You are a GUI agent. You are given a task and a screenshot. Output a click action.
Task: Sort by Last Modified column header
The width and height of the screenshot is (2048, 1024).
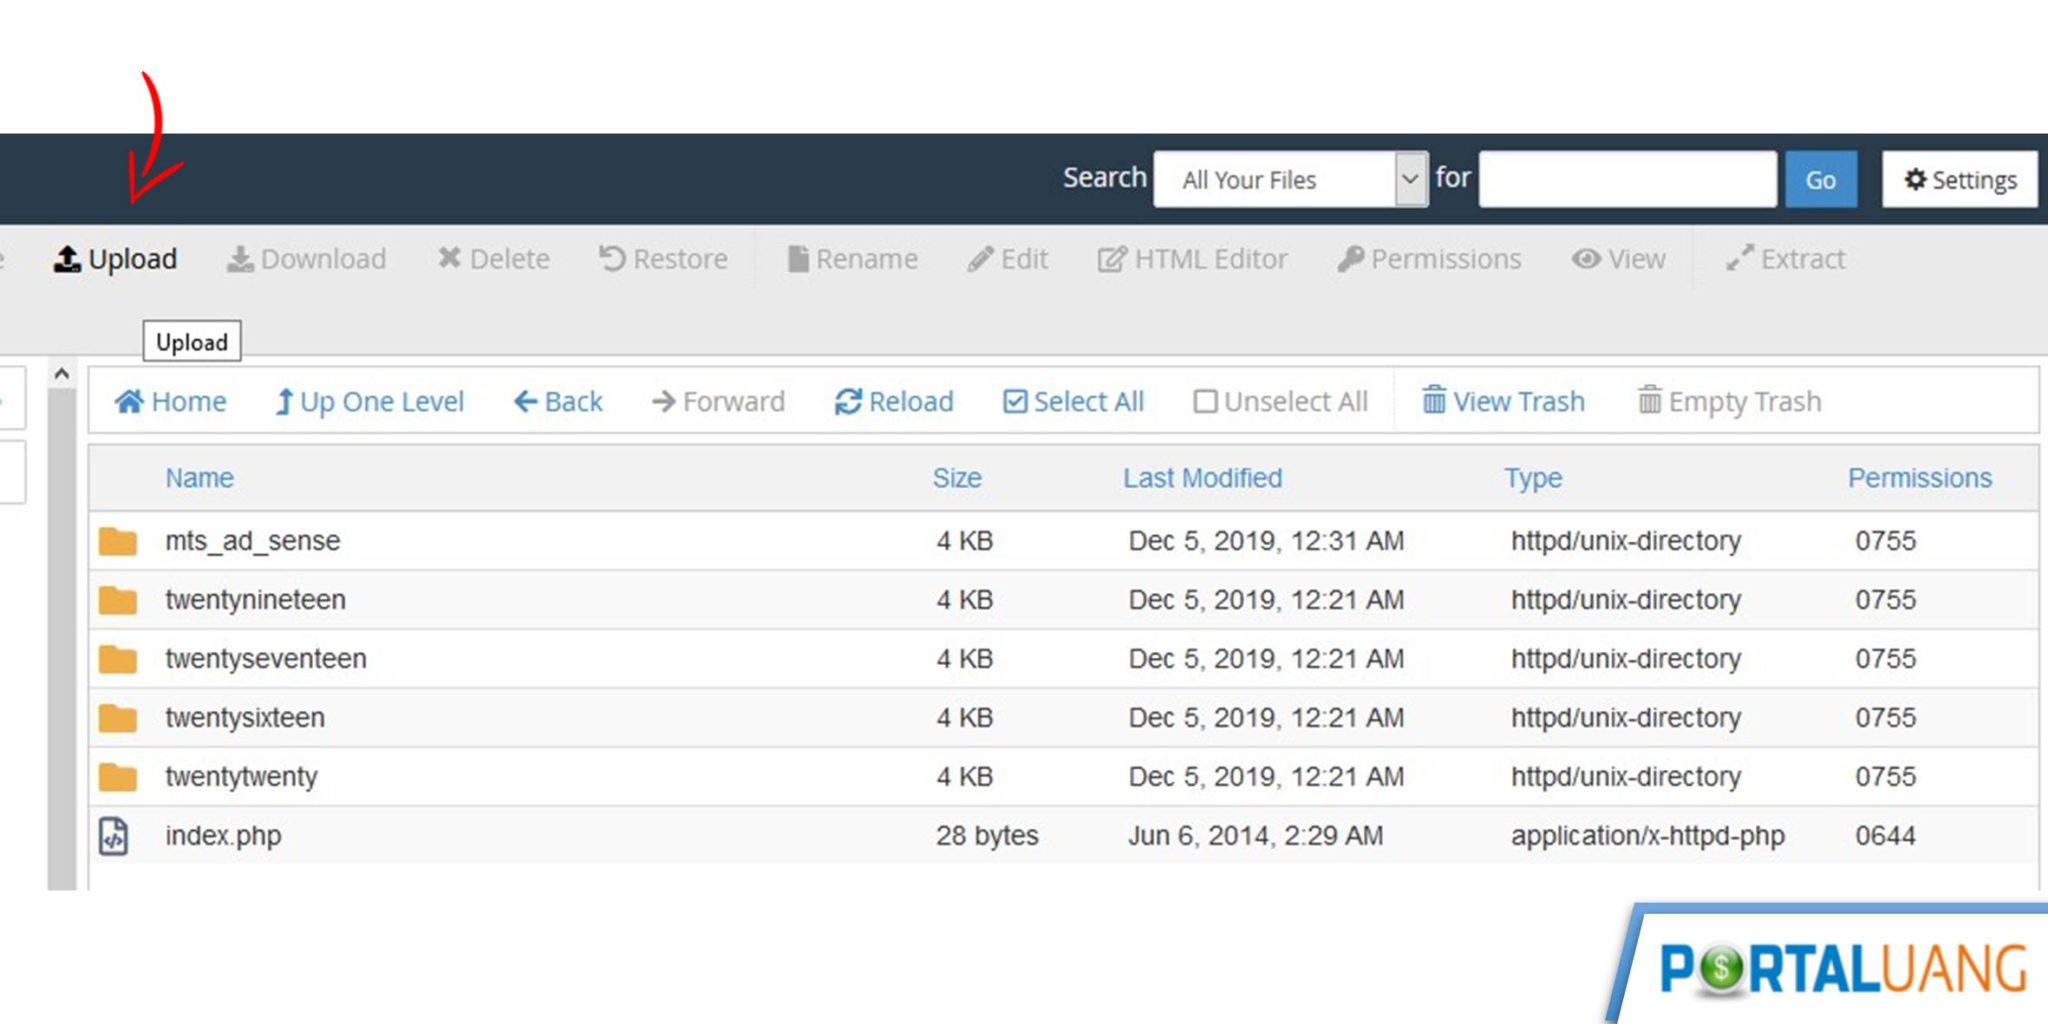tap(1202, 478)
